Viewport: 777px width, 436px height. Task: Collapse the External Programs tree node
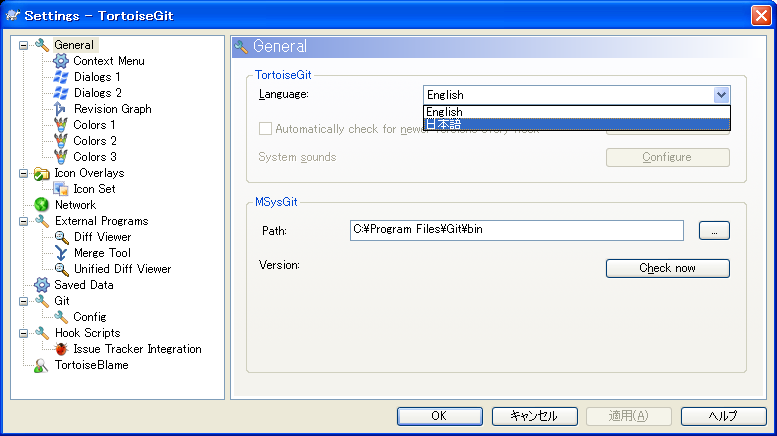[23, 221]
